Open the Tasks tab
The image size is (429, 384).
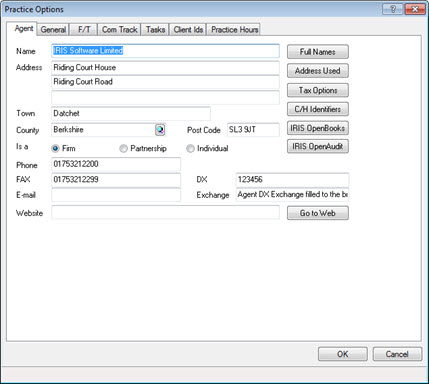[155, 30]
